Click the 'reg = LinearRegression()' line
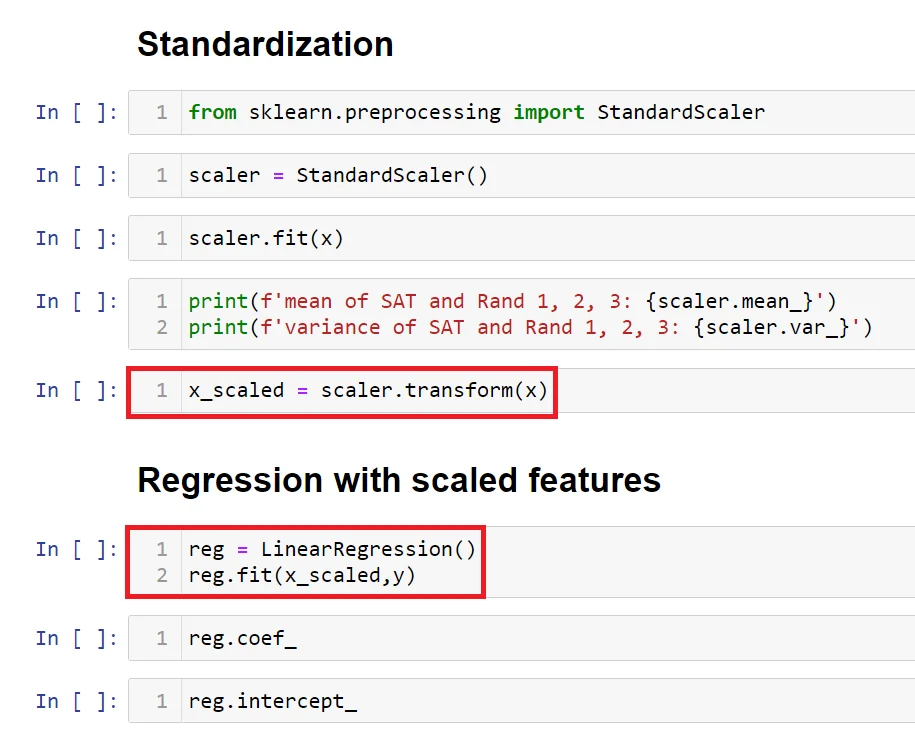Image resolution: width=915 pixels, height=742 pixels. 332,549
